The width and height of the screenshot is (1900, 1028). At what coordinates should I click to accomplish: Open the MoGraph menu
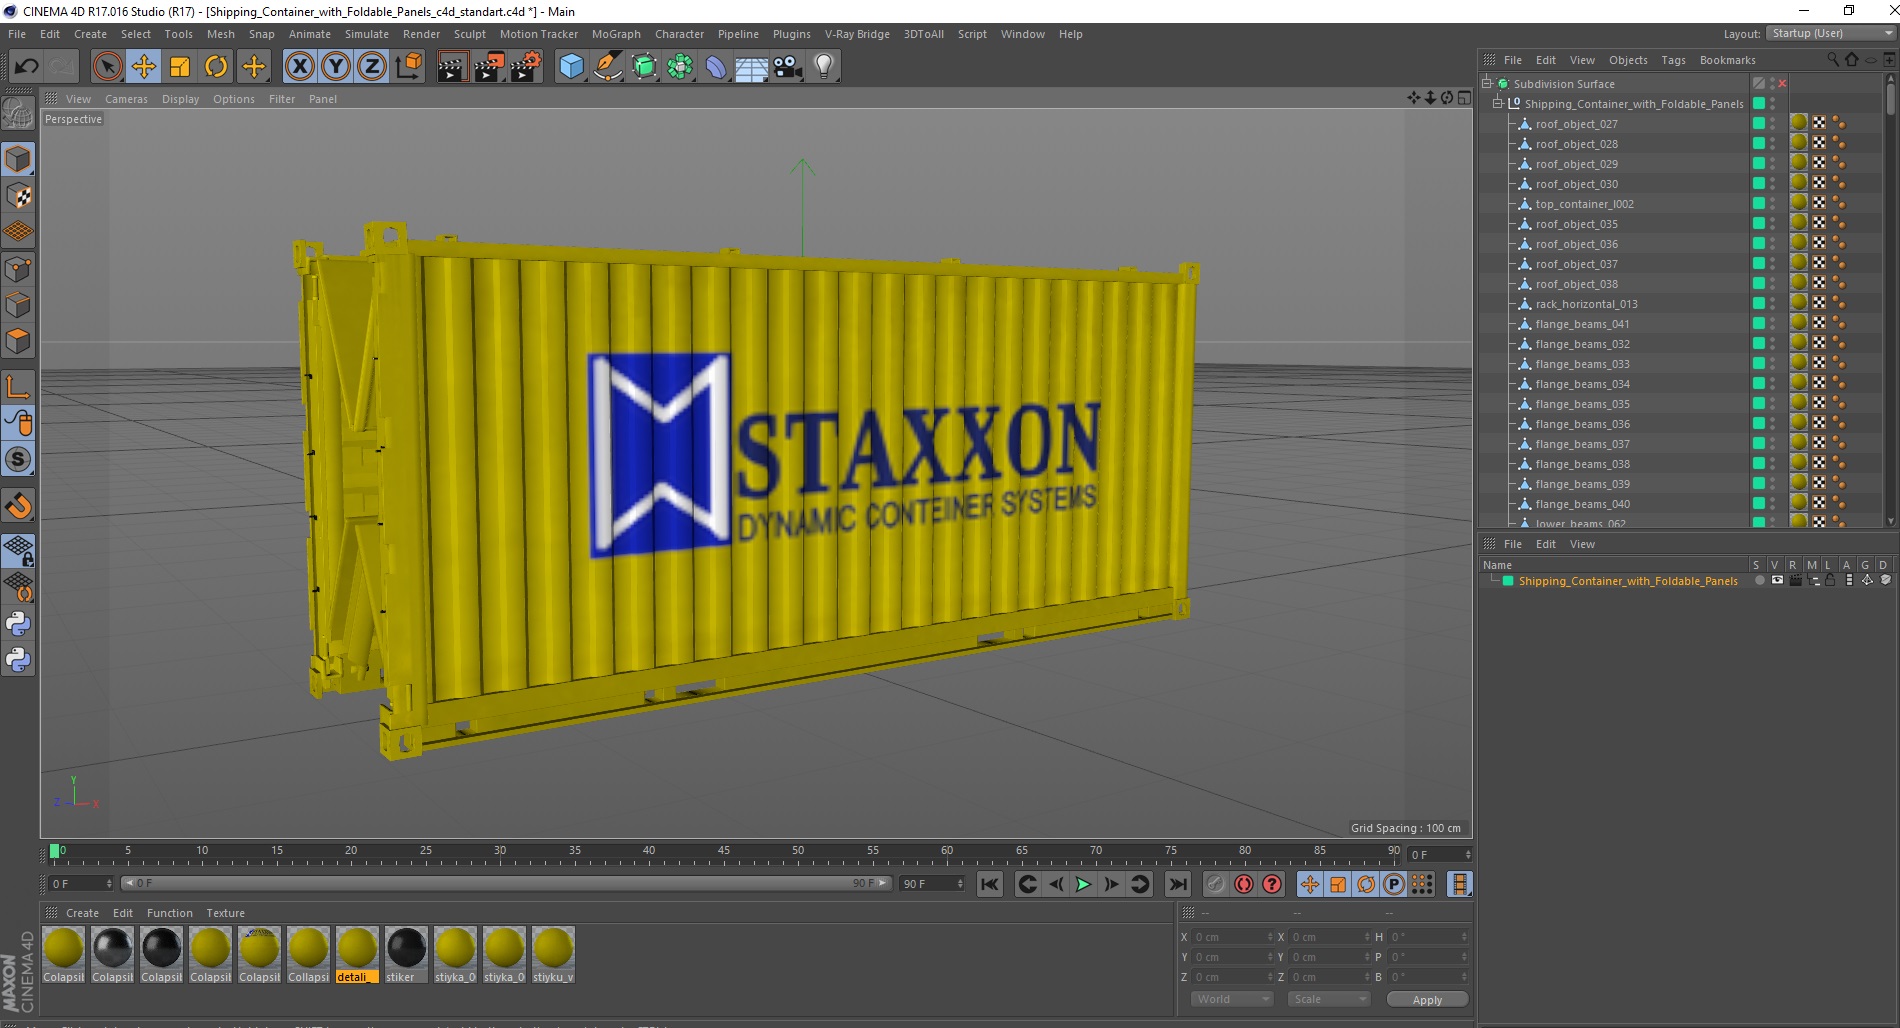click(x=616, y=34)
